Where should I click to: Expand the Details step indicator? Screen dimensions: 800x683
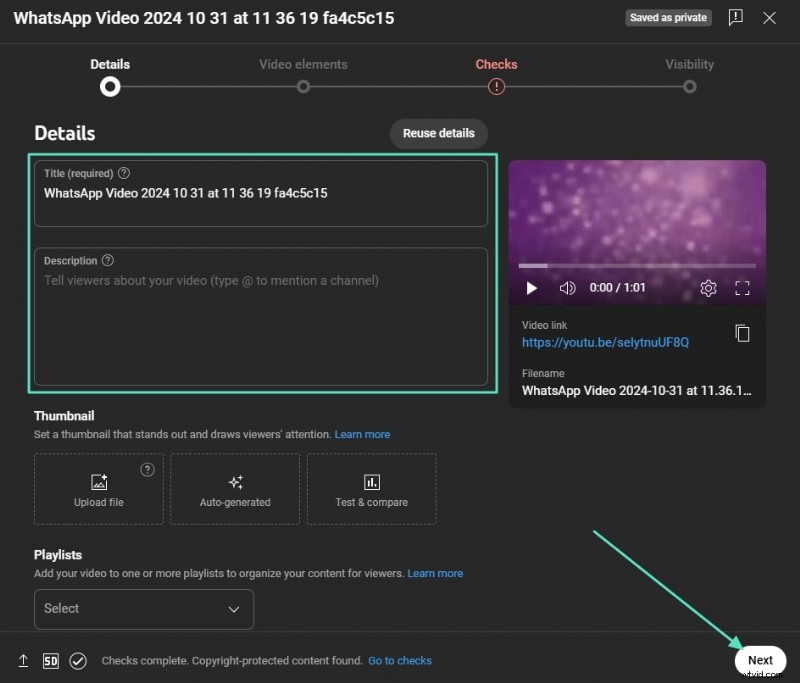(x=110, y=87)
